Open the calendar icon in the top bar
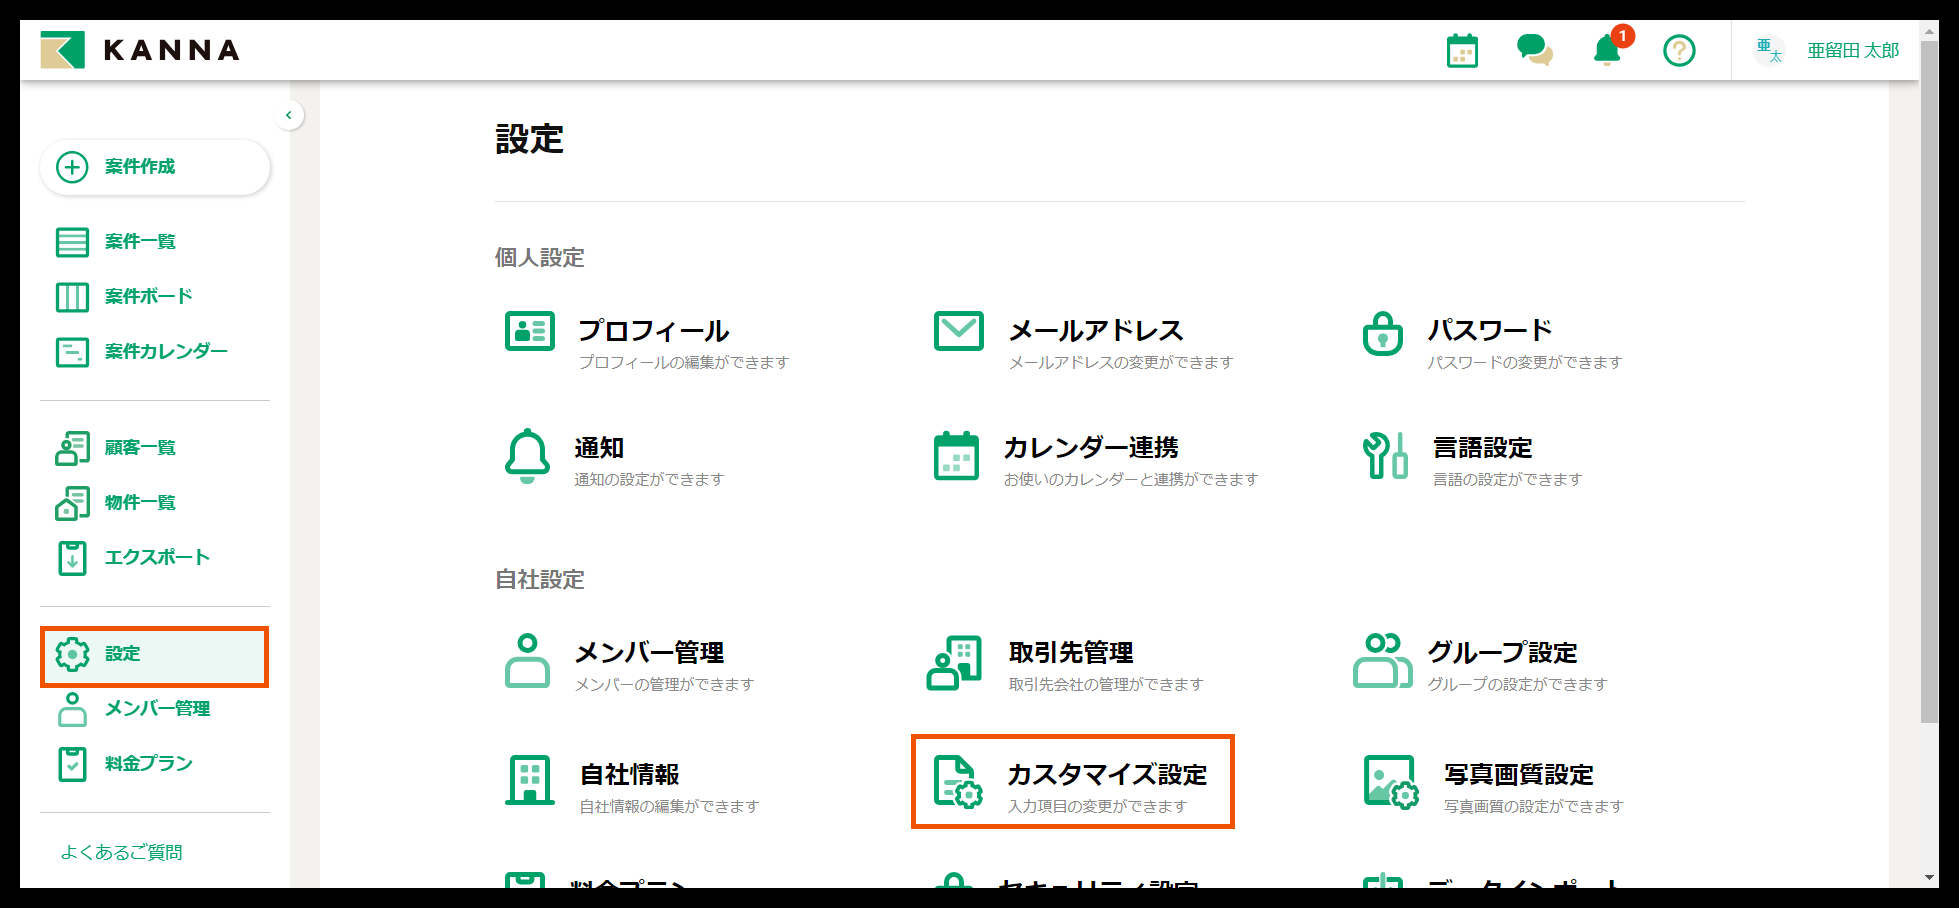 pyautogui.click(x=1461, y=50)
